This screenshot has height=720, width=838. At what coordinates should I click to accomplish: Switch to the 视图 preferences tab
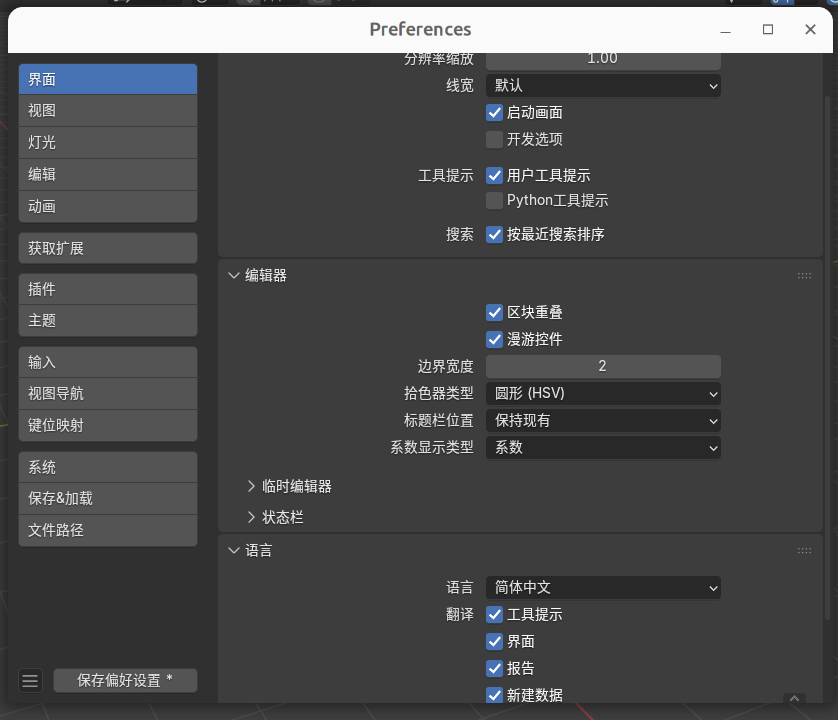click(x=108, y=111)
